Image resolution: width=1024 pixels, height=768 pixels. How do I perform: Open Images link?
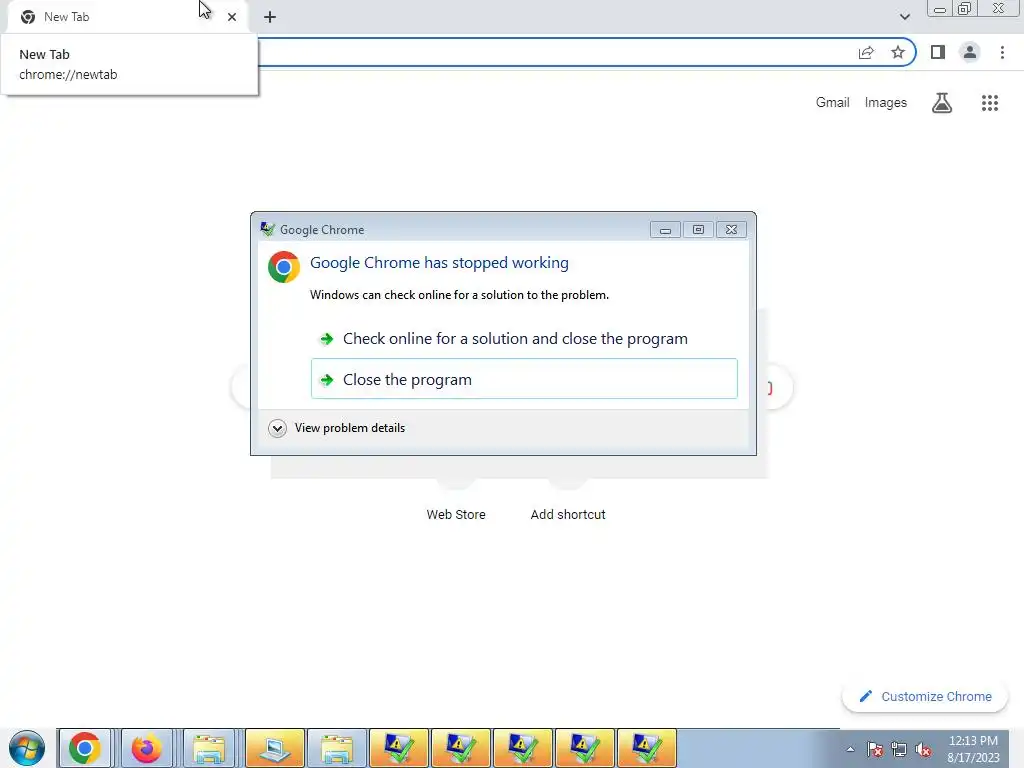tap(886, 103)
